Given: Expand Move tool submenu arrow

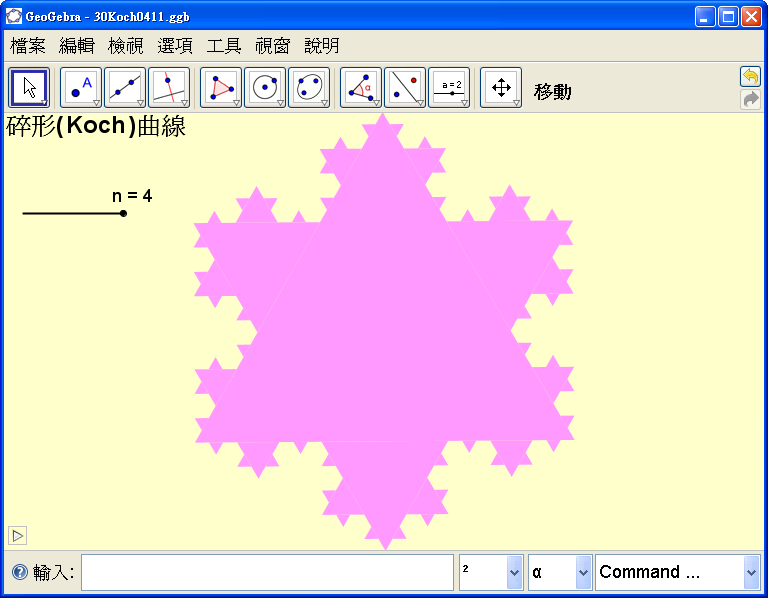Looking at the screenshot, I should (x=44, y=102).
